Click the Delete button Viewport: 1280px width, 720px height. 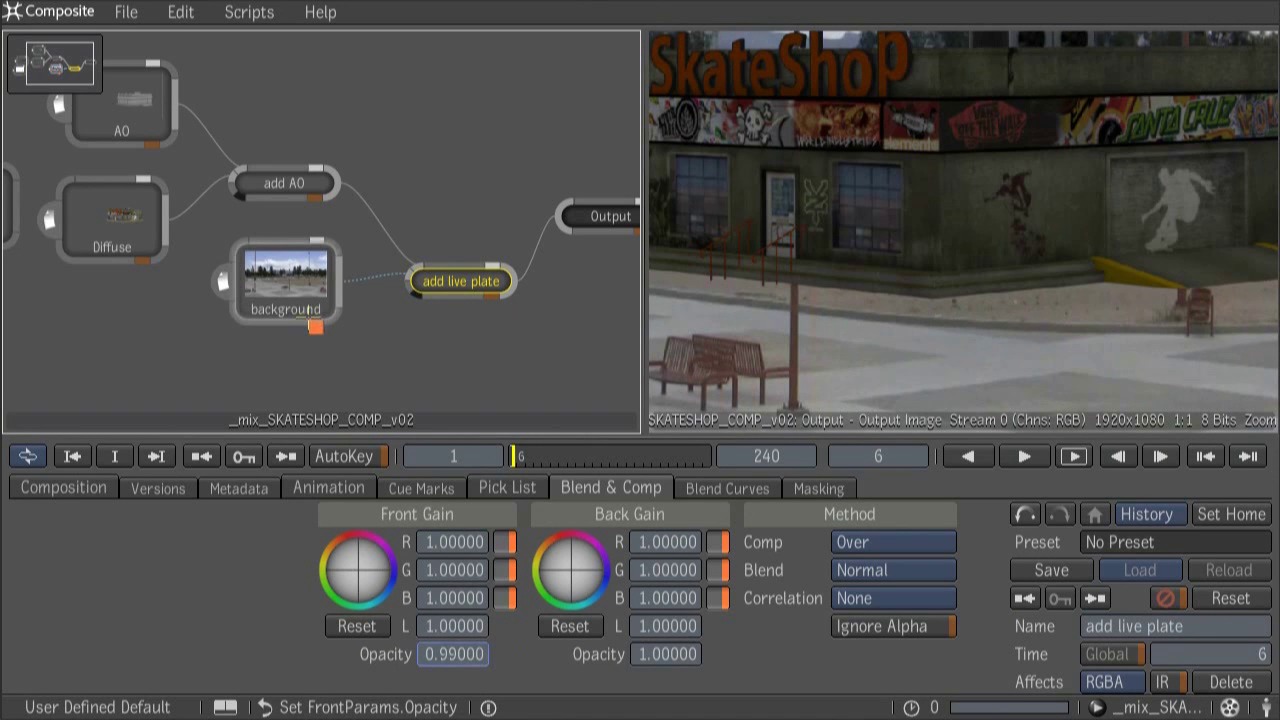coord(1231,682)
